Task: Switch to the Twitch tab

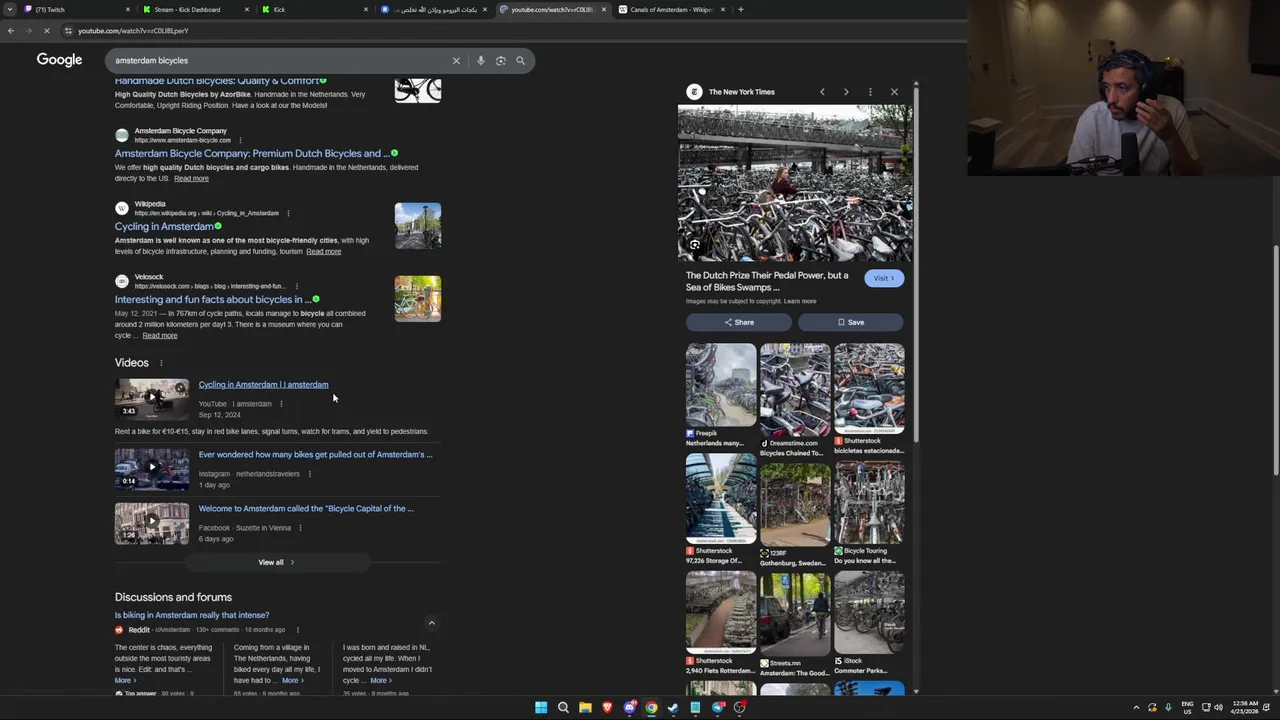Action: click(x=75, y=10)
